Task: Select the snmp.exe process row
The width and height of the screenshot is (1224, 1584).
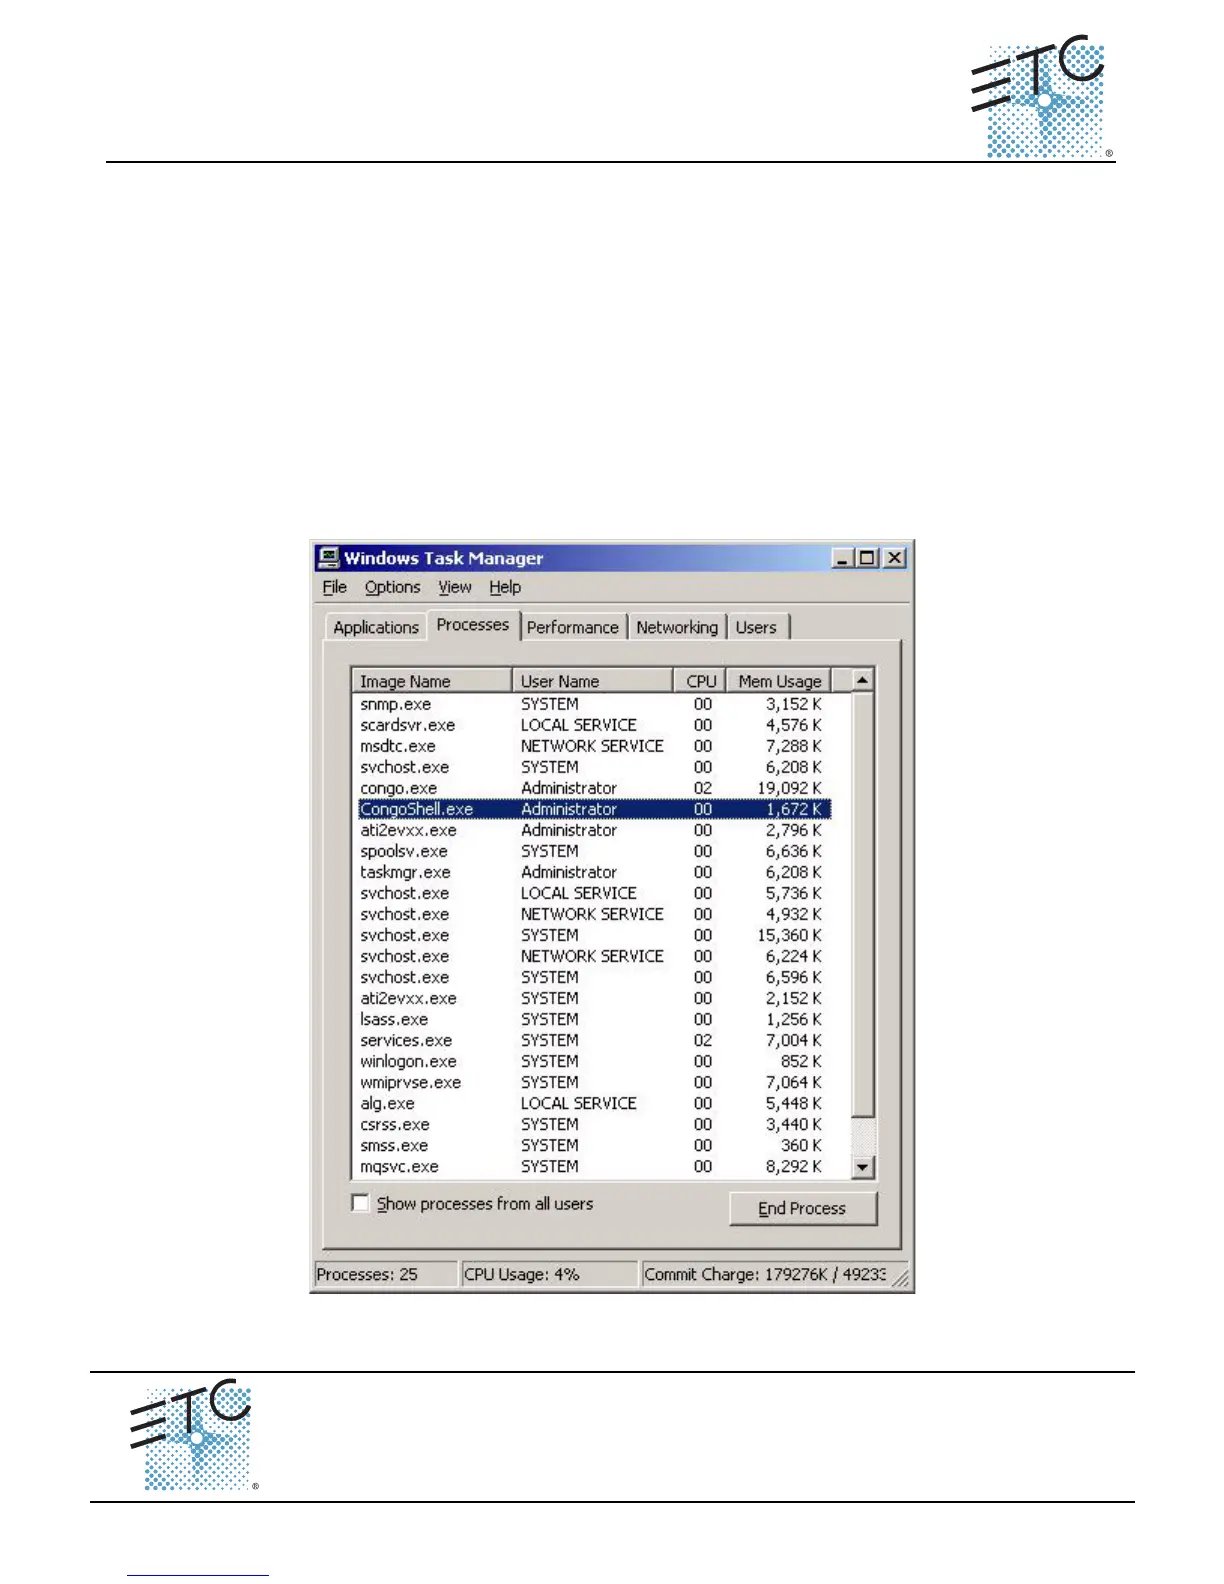Action: [x=592, y=704]
